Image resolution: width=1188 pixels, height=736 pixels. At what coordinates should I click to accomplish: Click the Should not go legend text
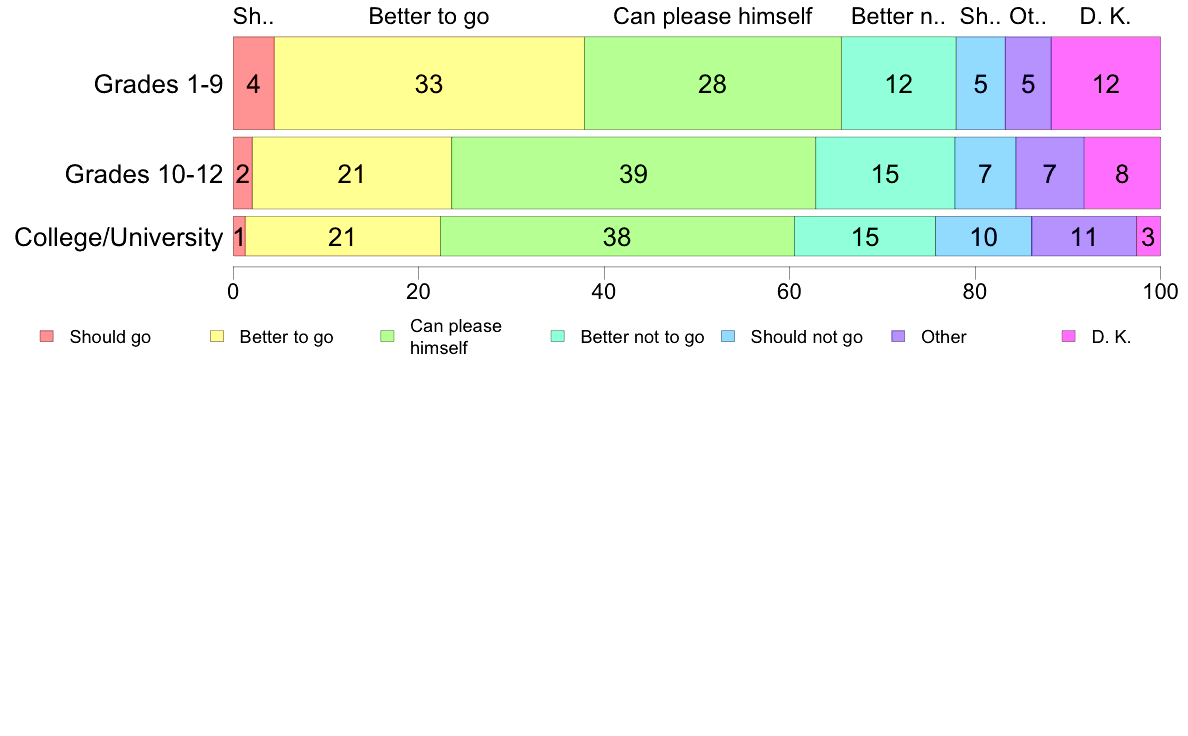[807, 337]
